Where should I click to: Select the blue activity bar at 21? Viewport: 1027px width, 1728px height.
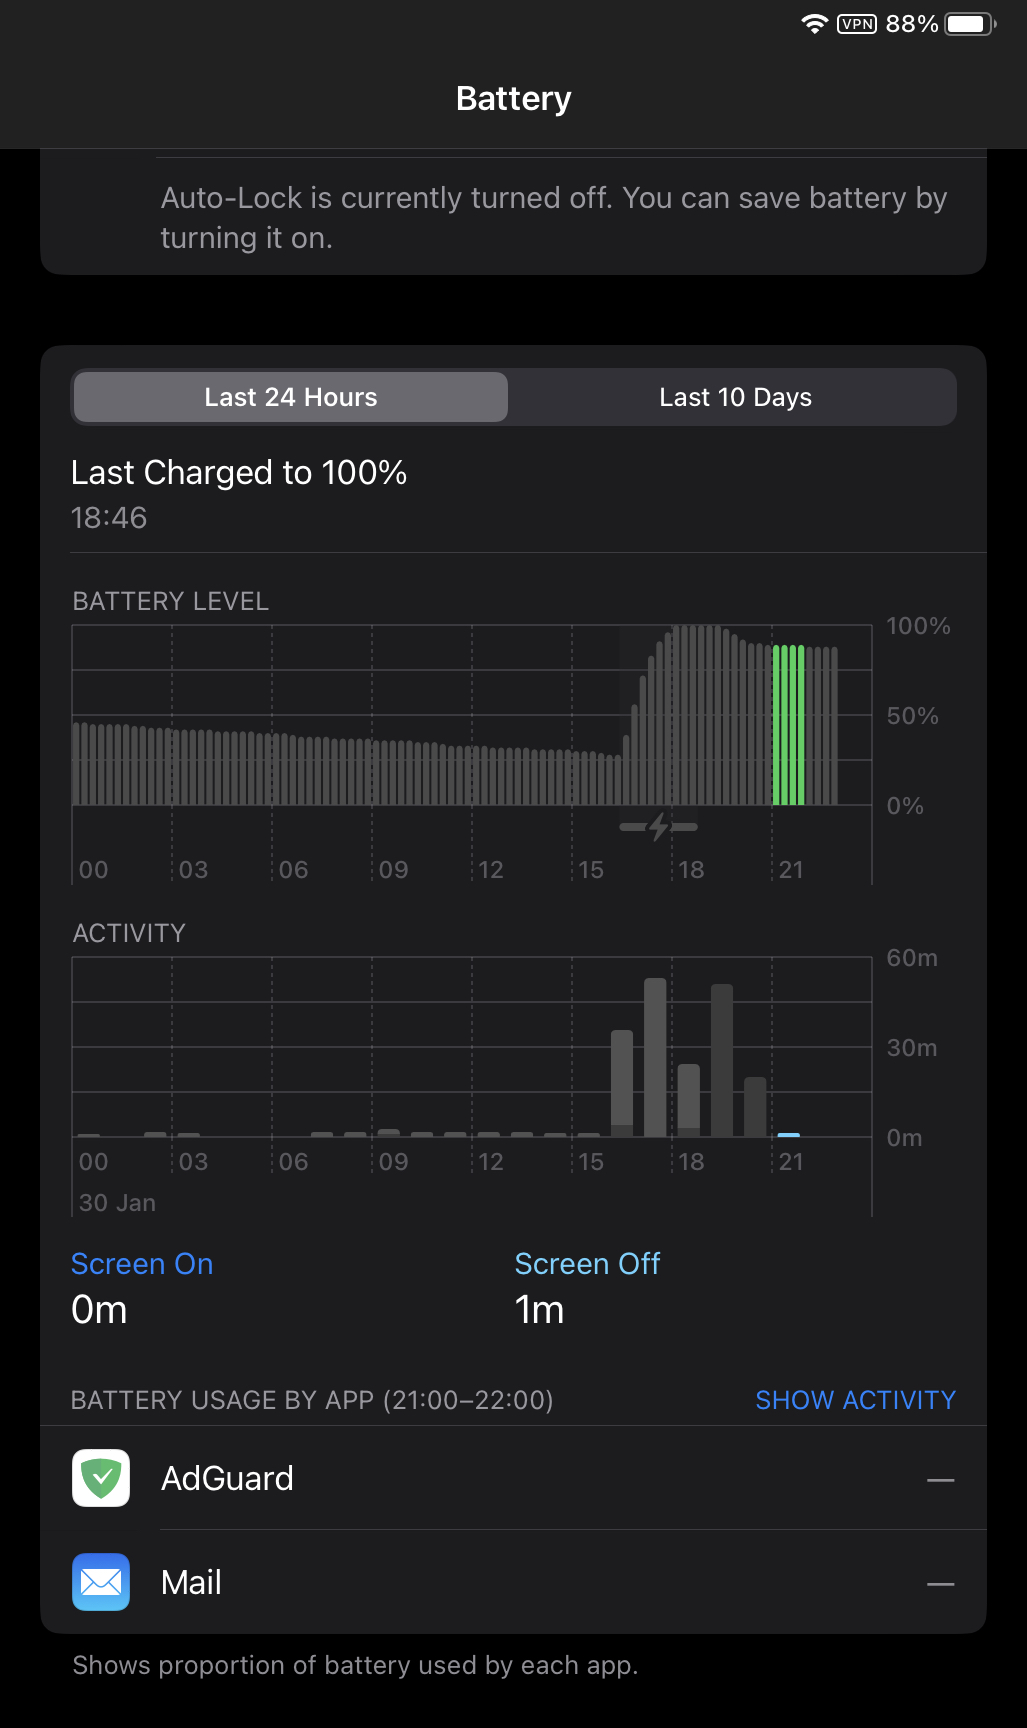(x=788, y=1135)
